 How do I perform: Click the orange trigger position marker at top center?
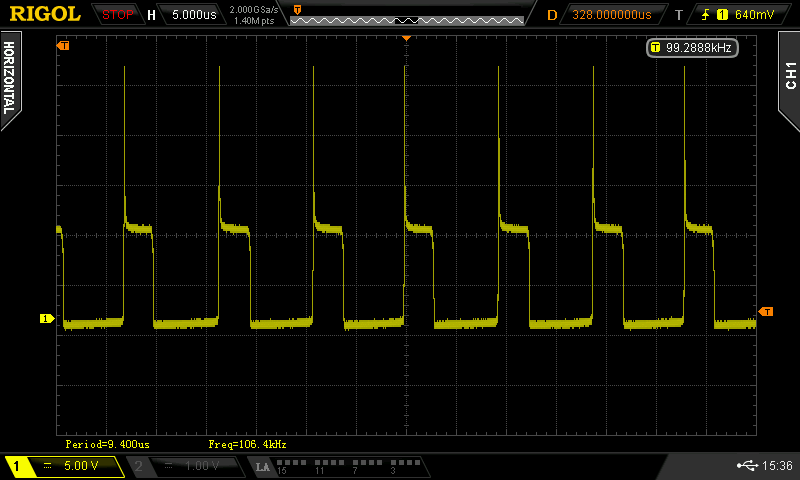pos(406,37)
